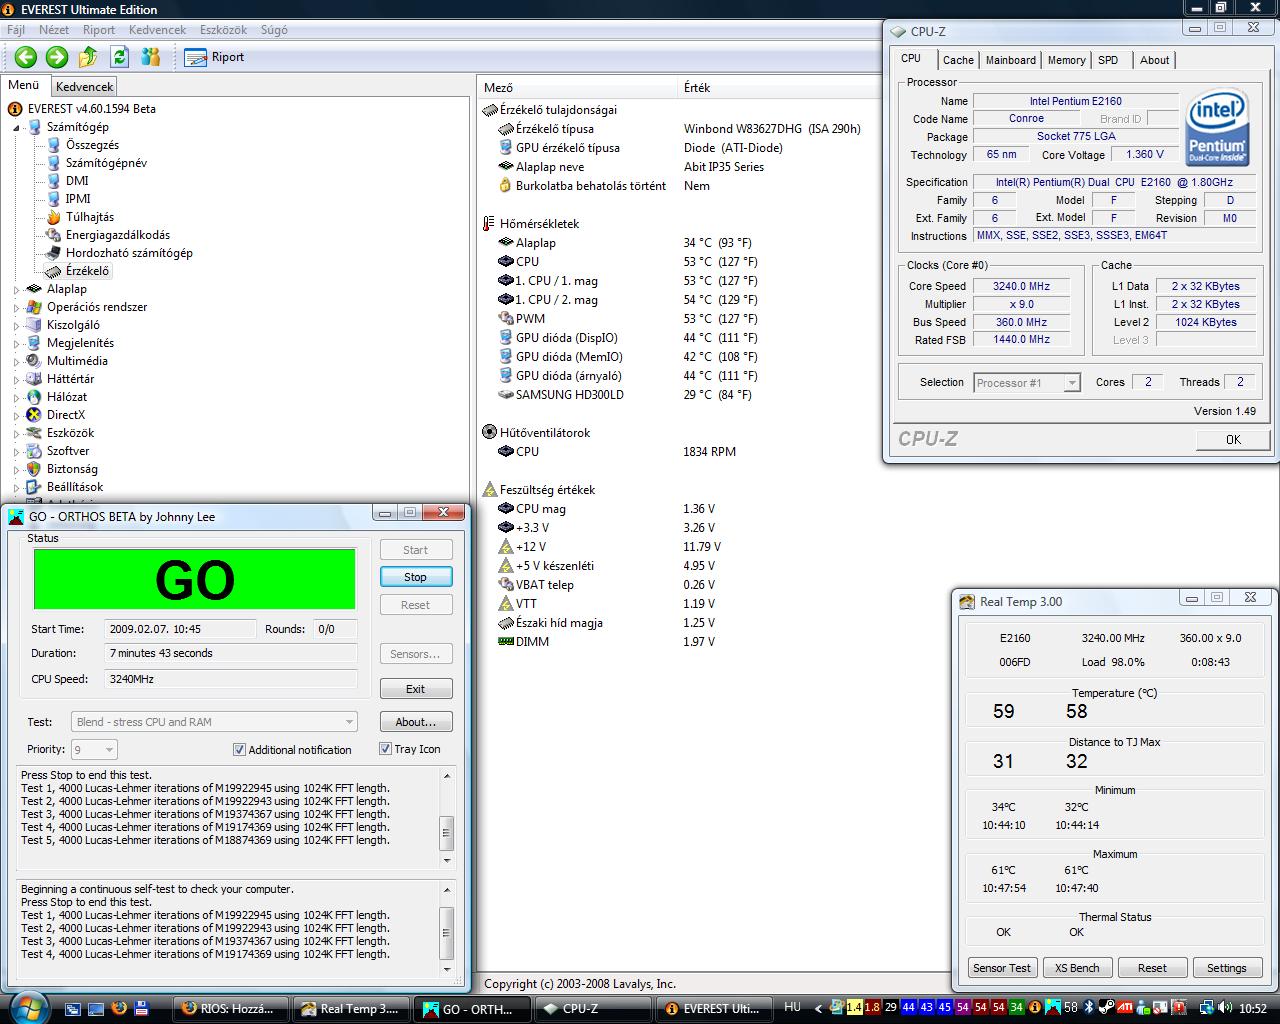Viewport: 1280px width, 1024px height.
Task: Switch to the Cache tab in CPU-Z
Action: click(958, 60)
